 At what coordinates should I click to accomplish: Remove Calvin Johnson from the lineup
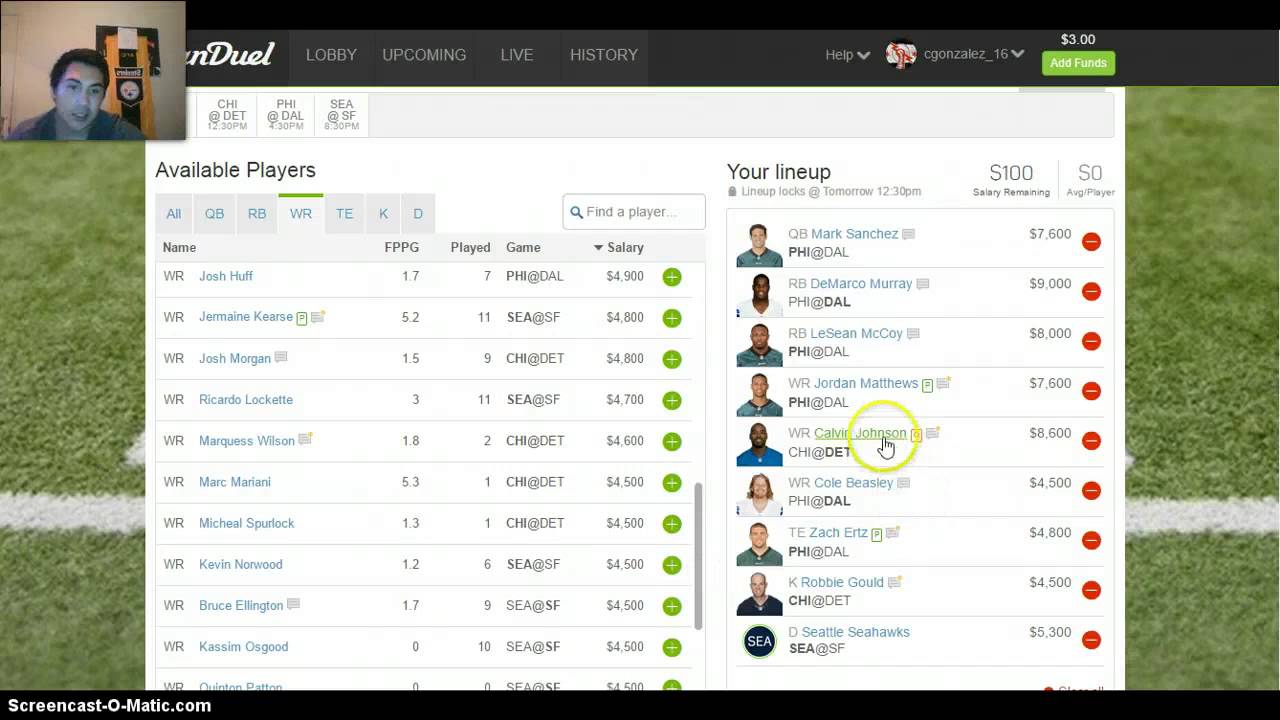pos(1091,440)
